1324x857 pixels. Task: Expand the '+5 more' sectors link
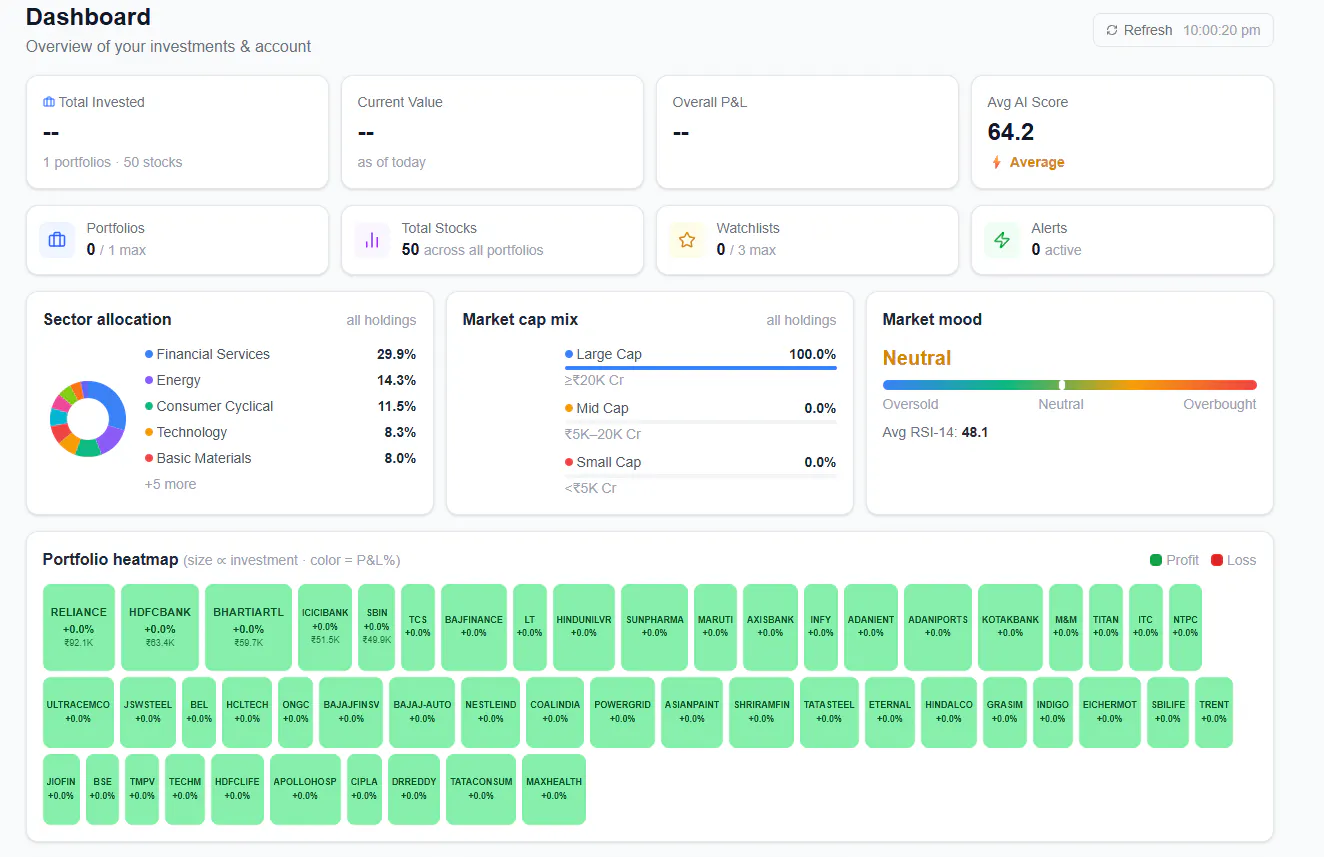(x=170, y=484)
